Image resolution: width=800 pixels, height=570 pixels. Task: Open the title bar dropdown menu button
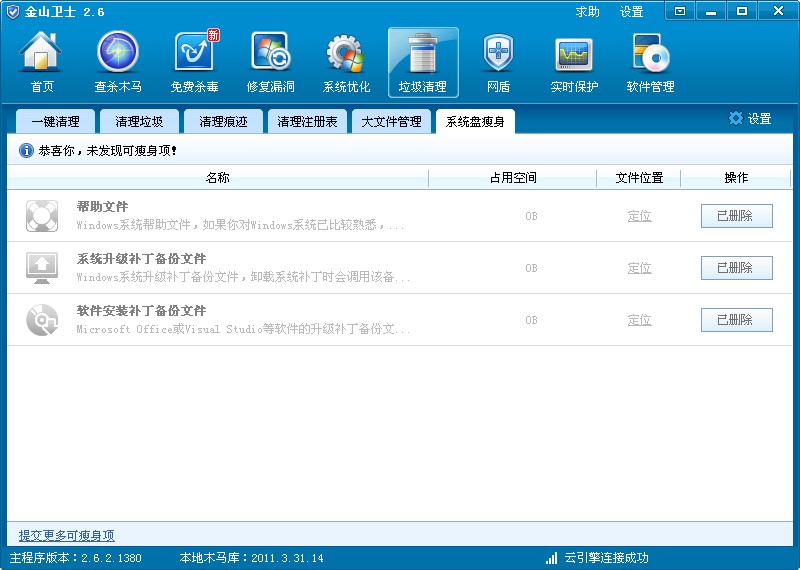click(680, 11)
